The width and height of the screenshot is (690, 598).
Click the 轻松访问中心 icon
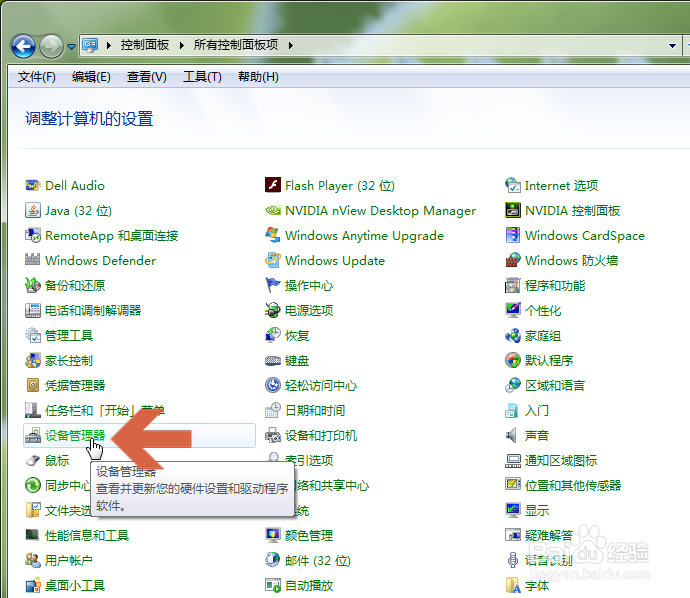273,385
